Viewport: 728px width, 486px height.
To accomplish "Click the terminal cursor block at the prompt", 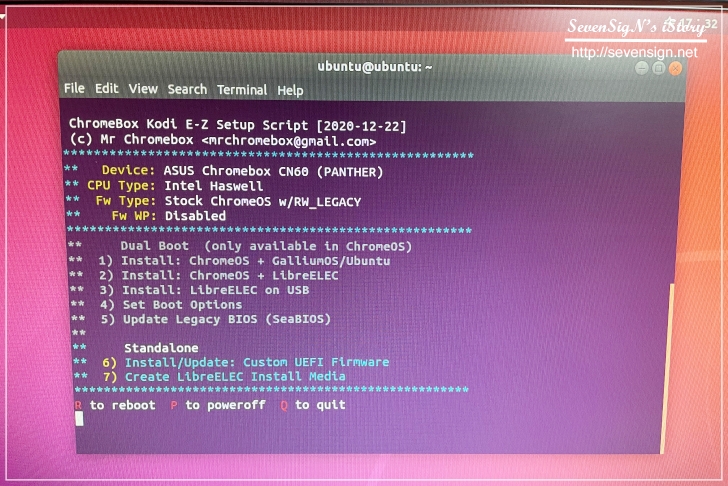I will 79,419.
